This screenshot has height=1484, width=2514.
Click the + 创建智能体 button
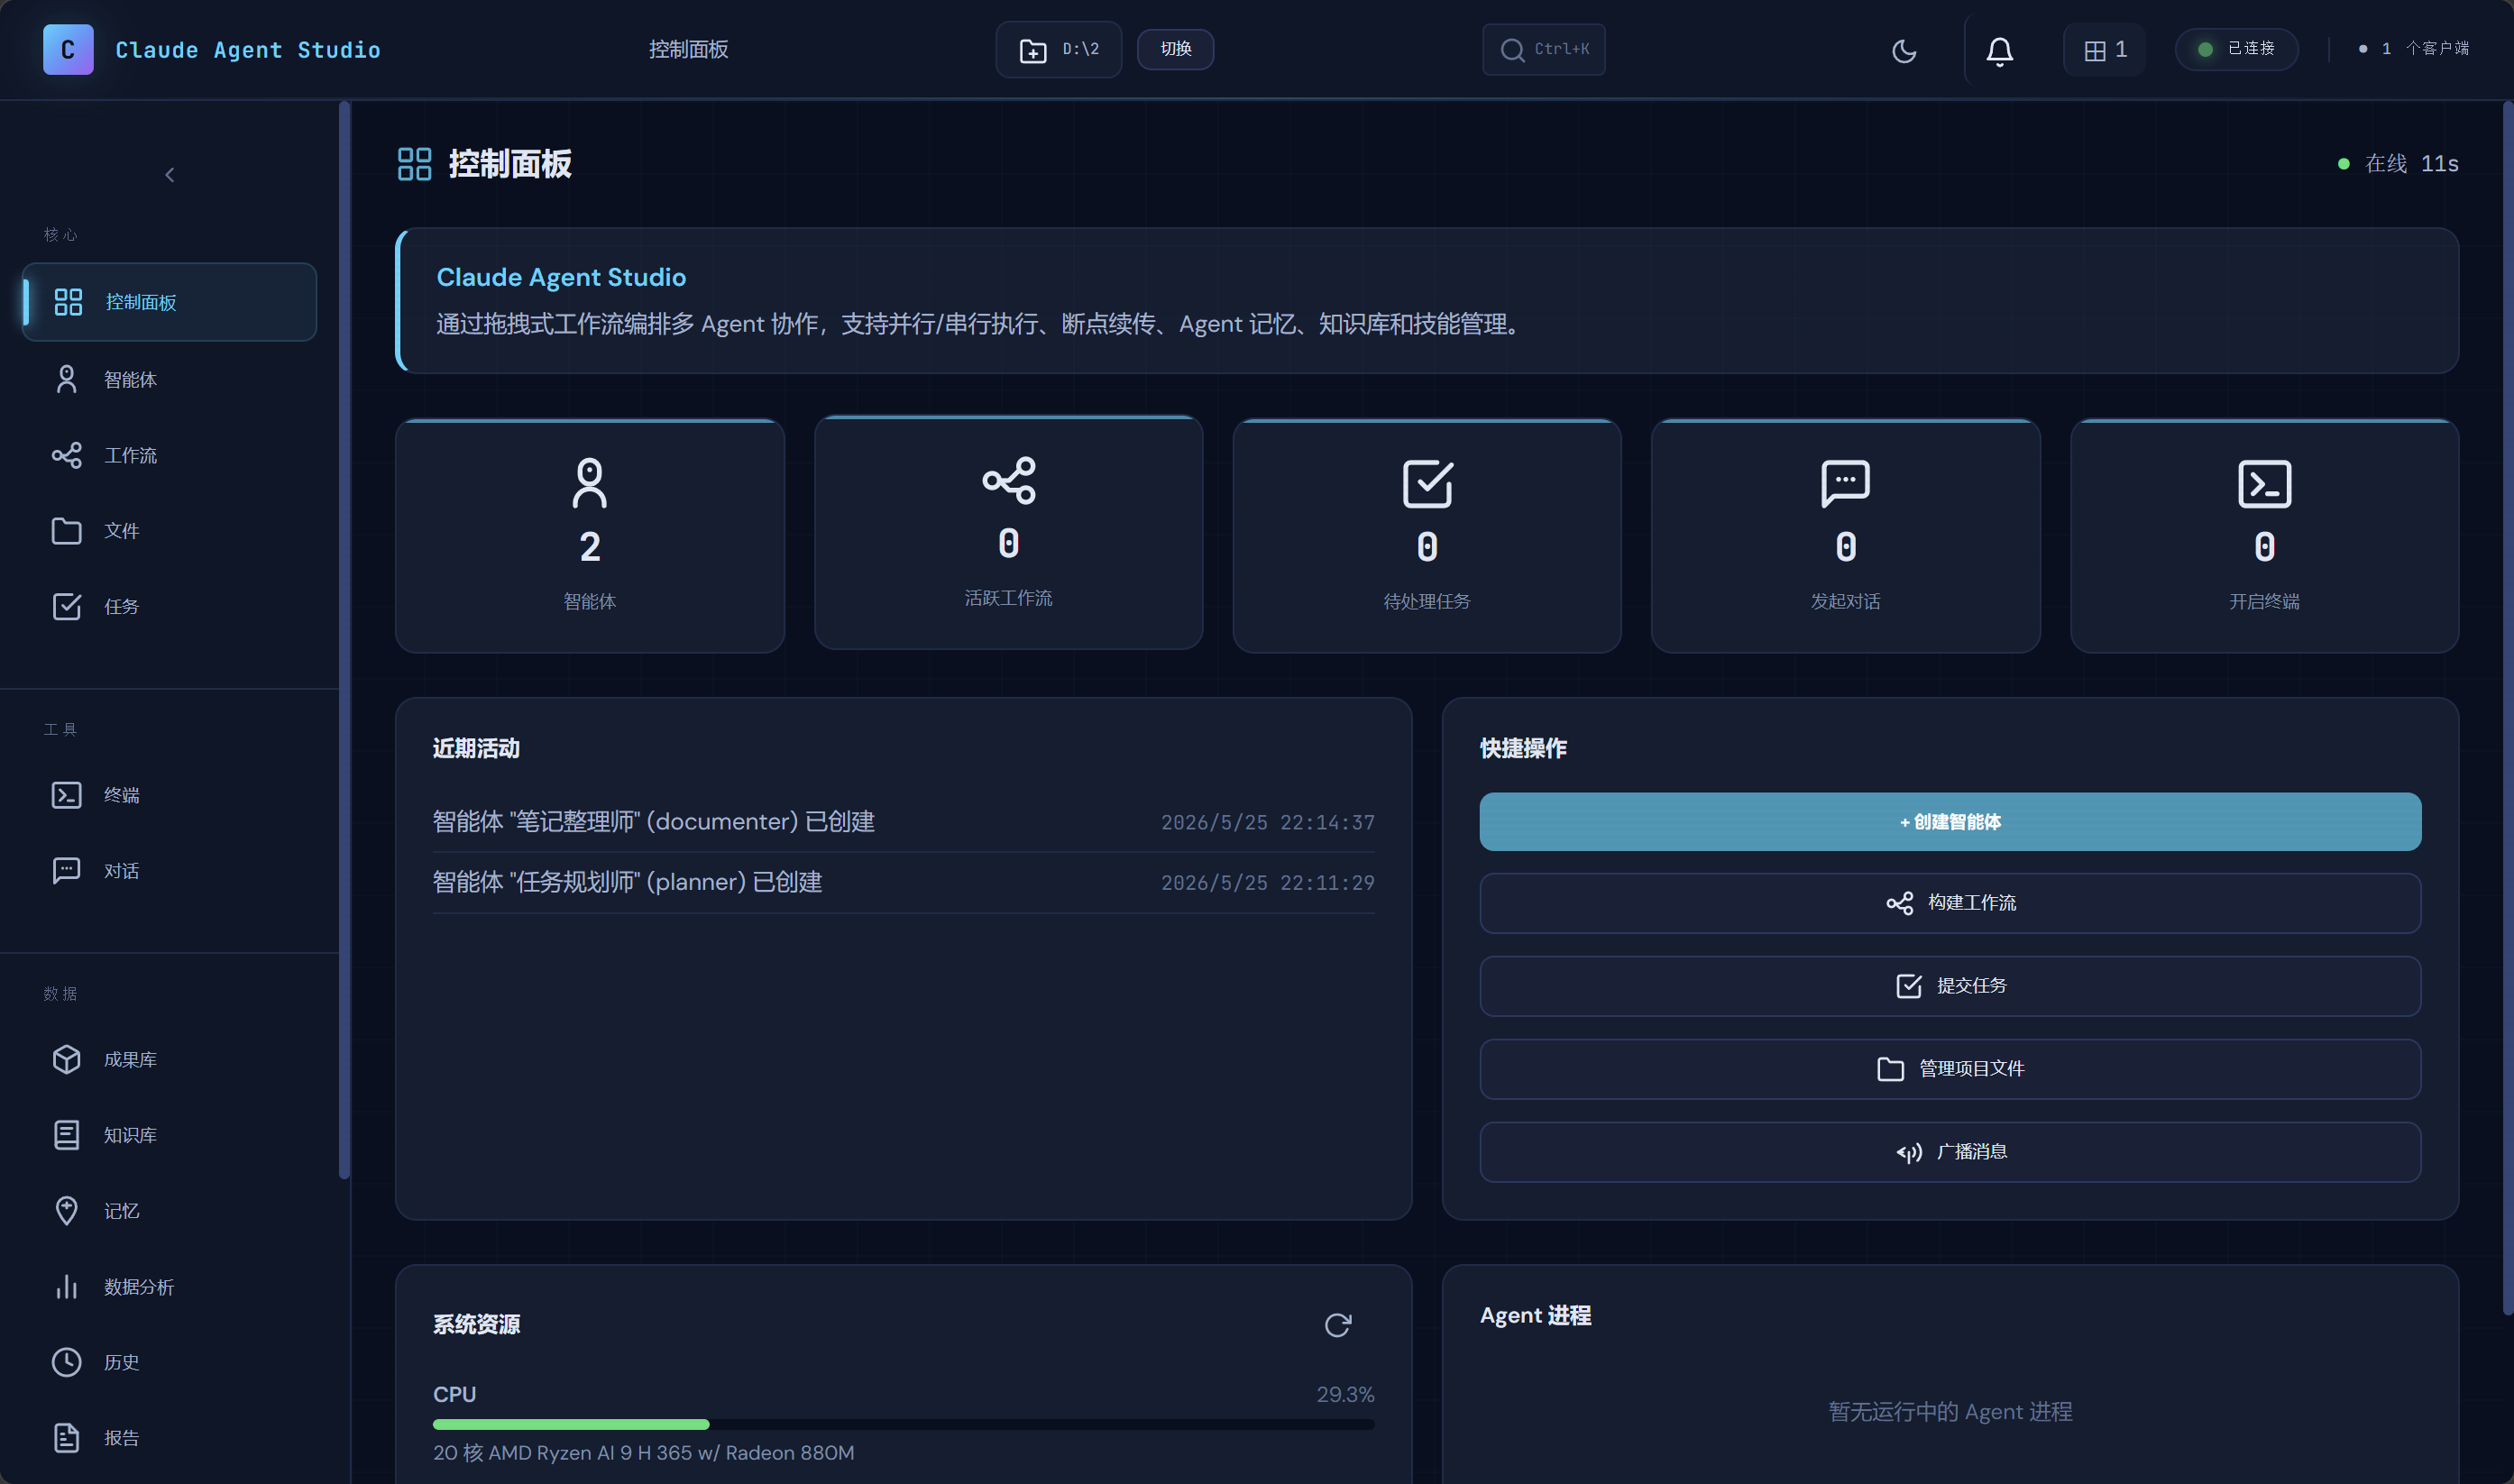click(1950, 822)
